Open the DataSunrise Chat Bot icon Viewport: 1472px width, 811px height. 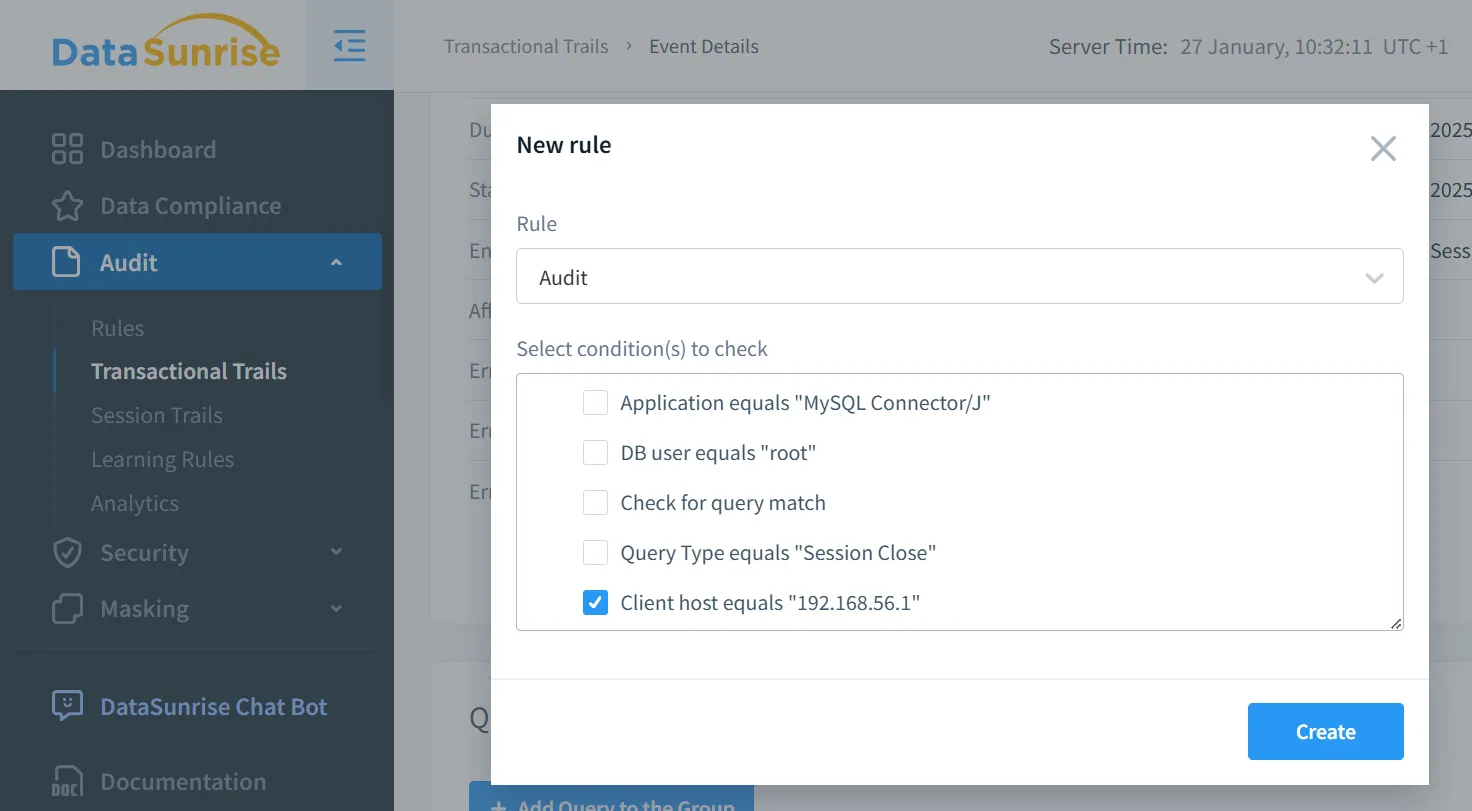67,706
